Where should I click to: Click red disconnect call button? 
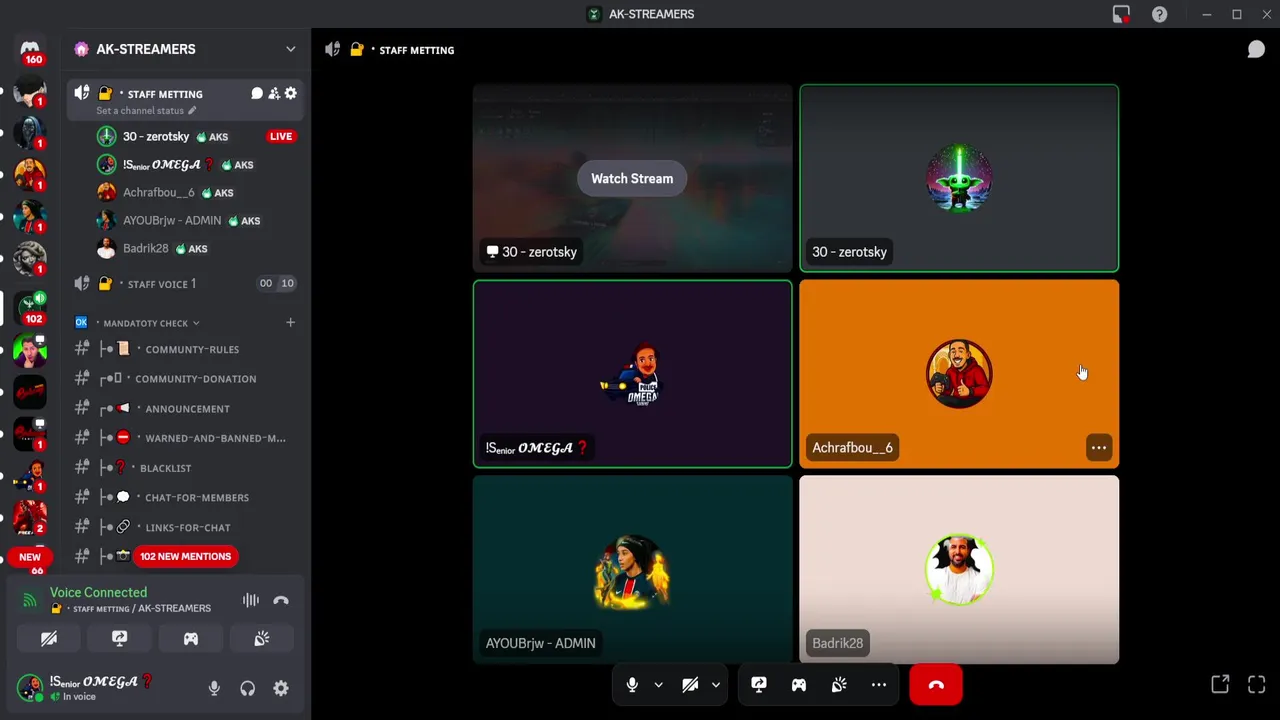(936, 685)
